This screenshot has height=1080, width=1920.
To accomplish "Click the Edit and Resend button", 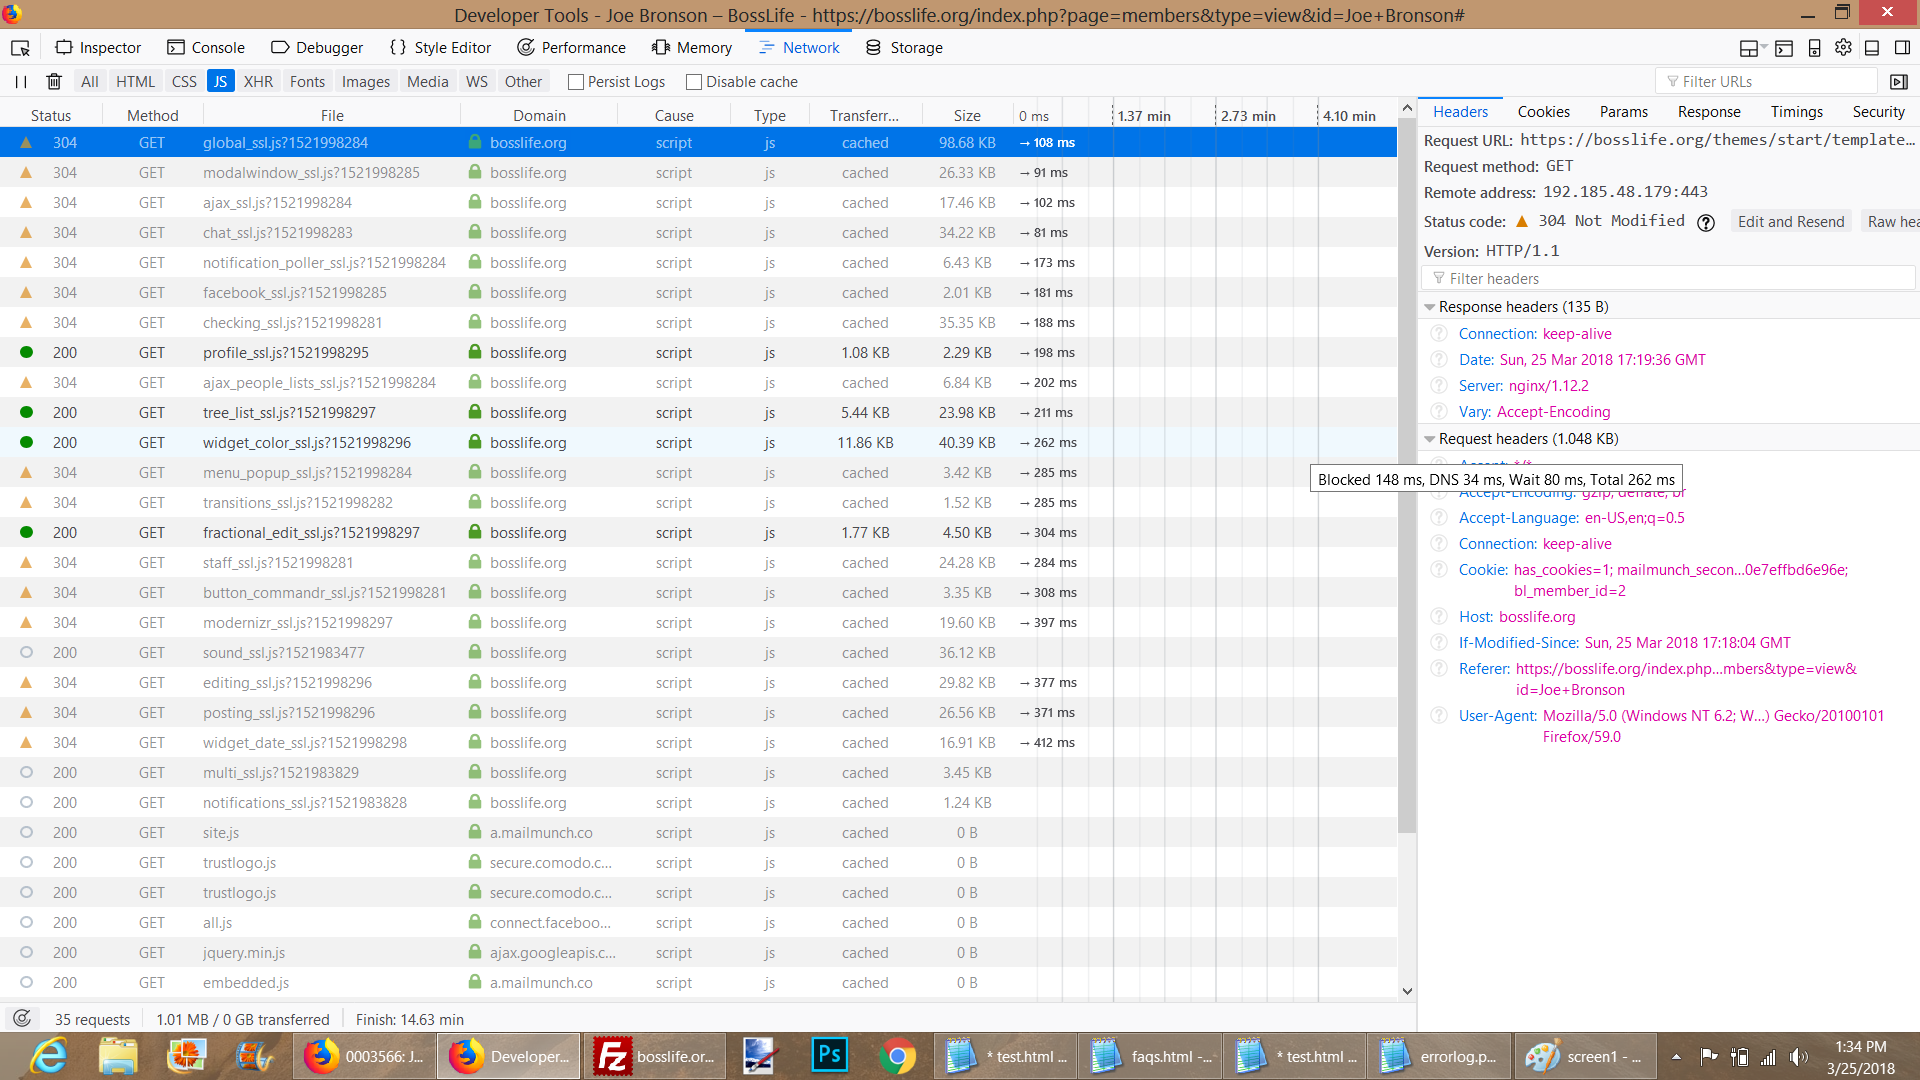I will point(1790,222).
